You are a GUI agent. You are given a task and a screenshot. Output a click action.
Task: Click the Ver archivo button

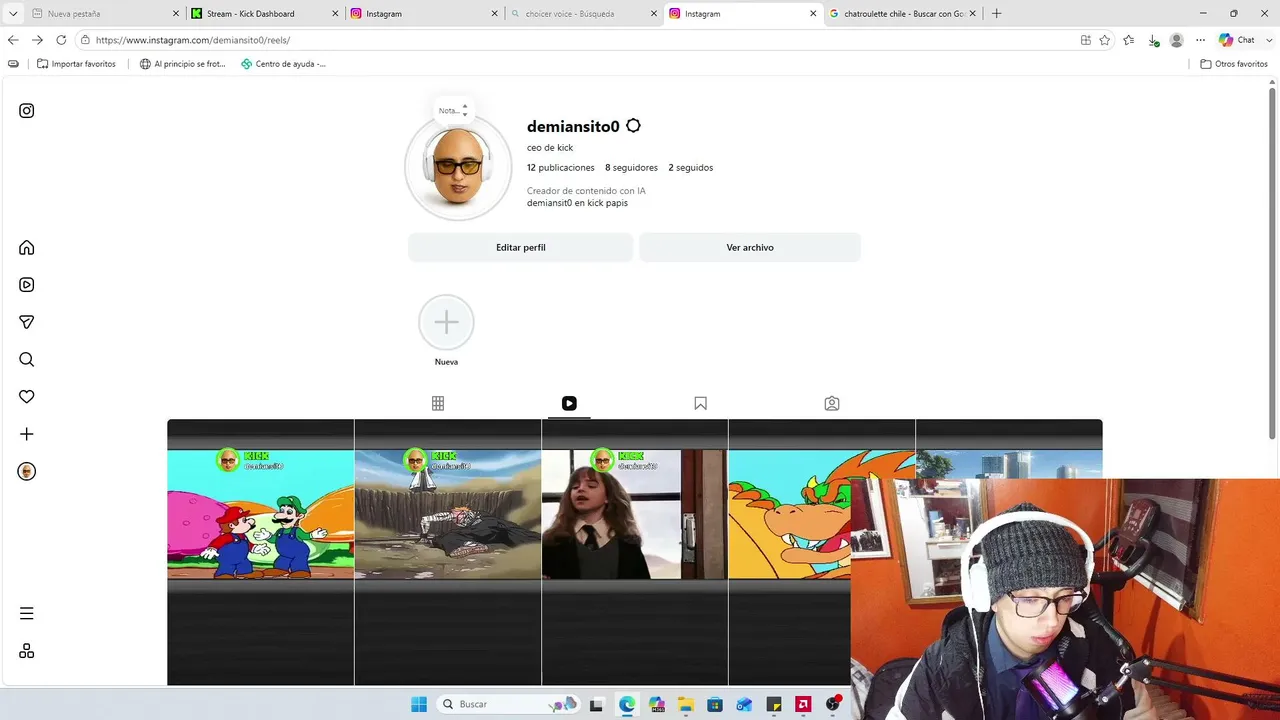750,247
